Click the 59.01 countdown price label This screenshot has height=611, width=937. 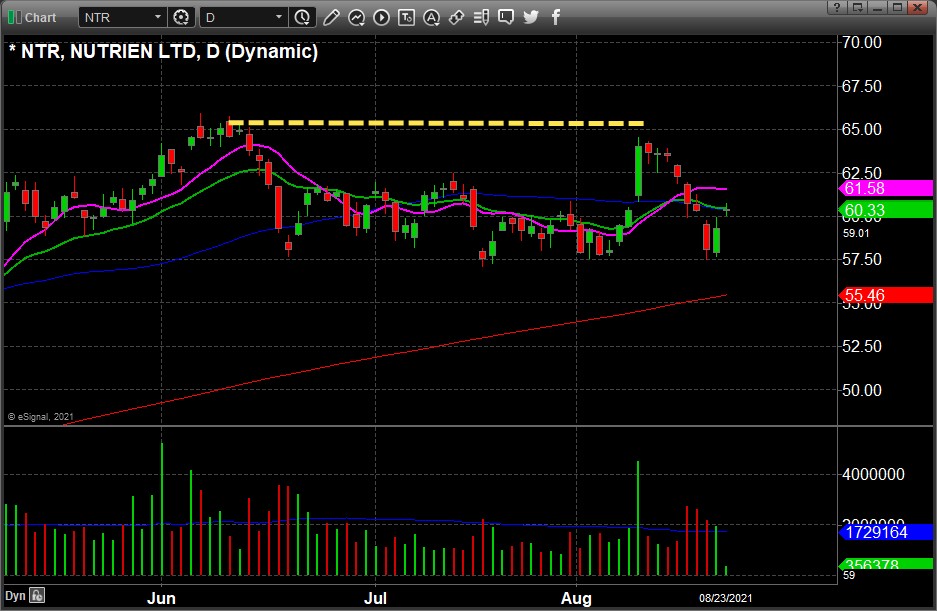tap(856, 233)
